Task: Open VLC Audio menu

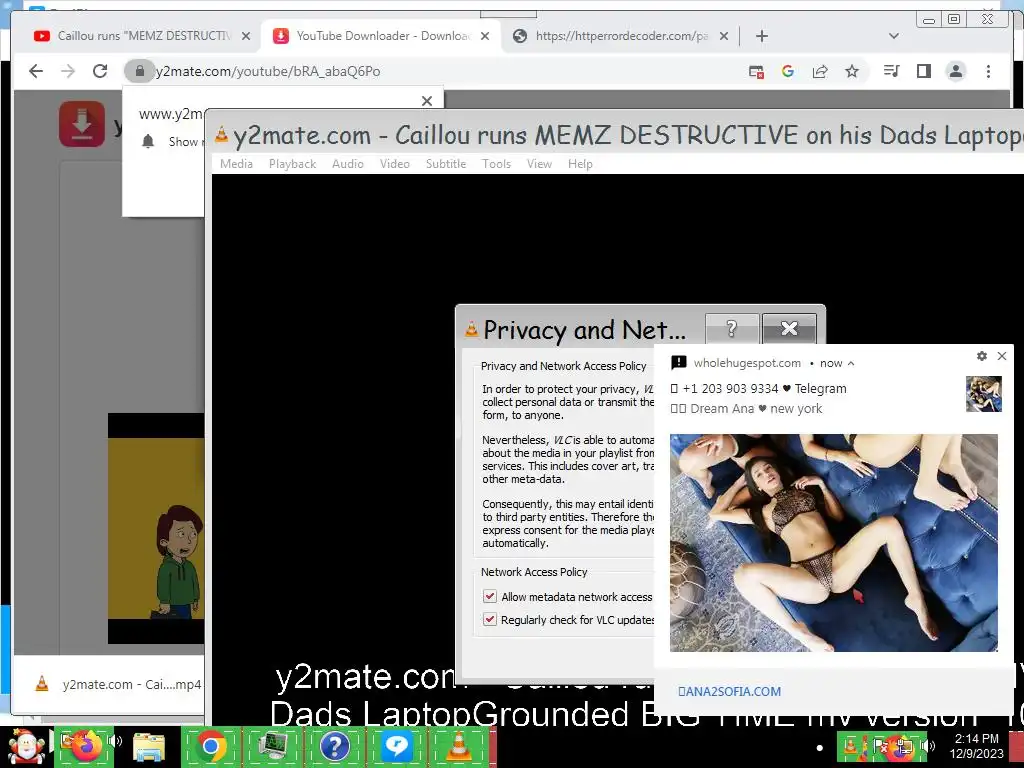Action: [347, 164]
